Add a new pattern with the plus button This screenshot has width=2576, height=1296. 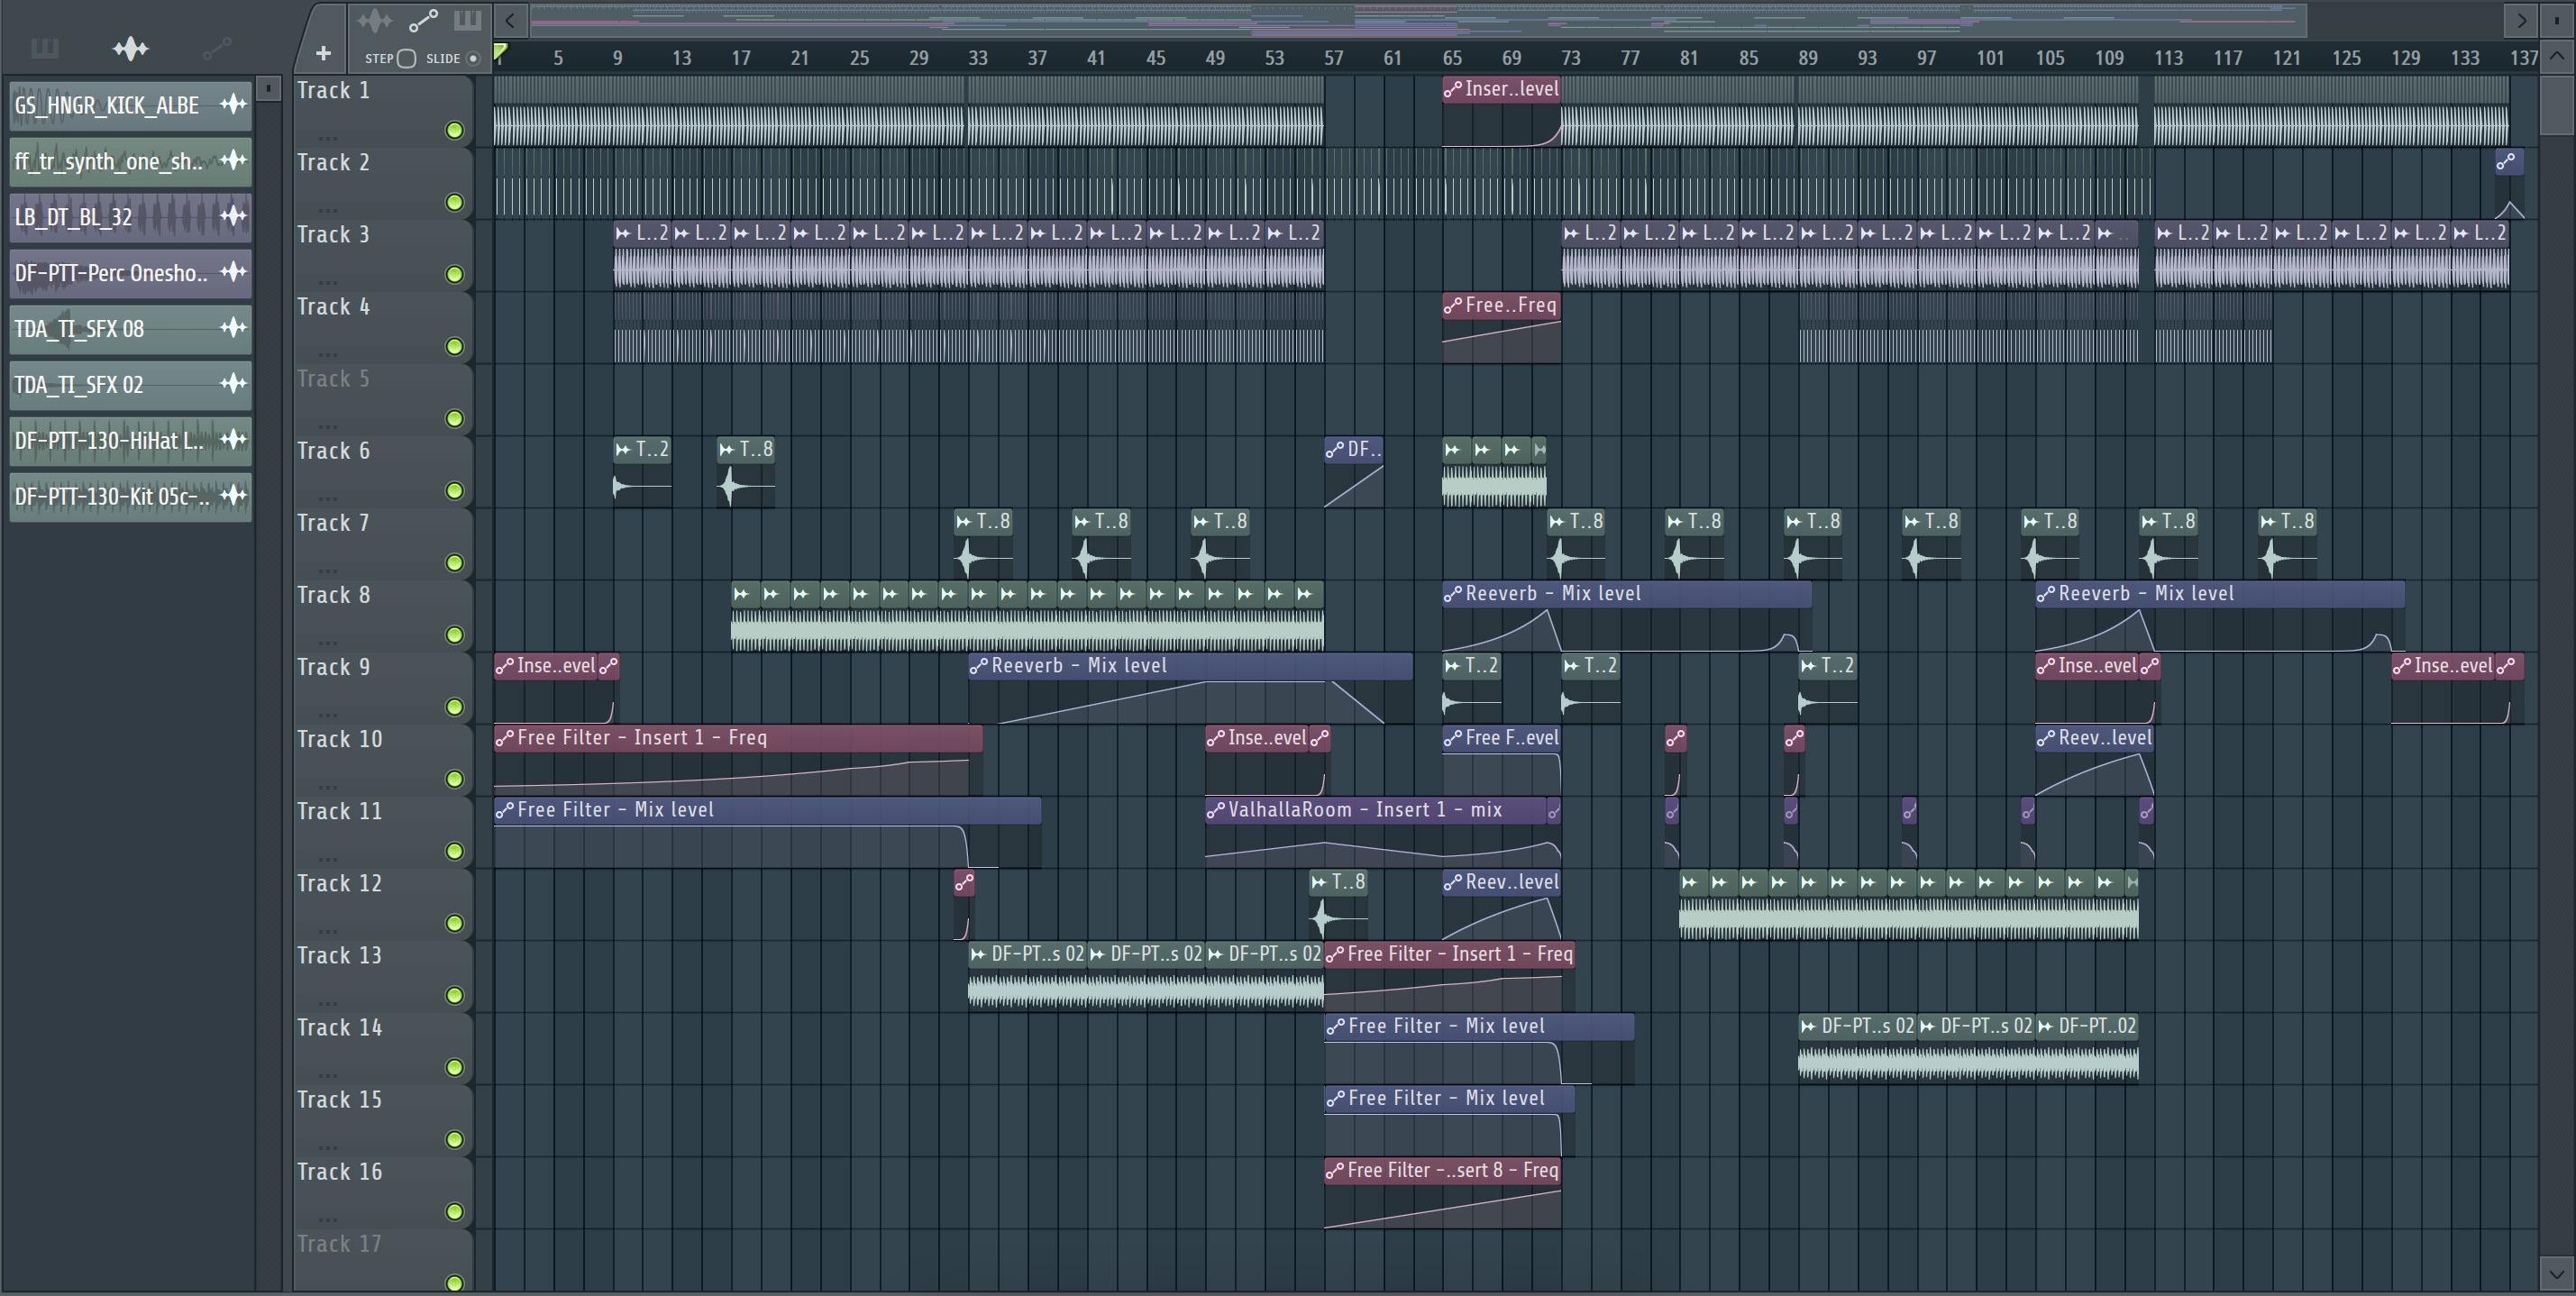322,53
